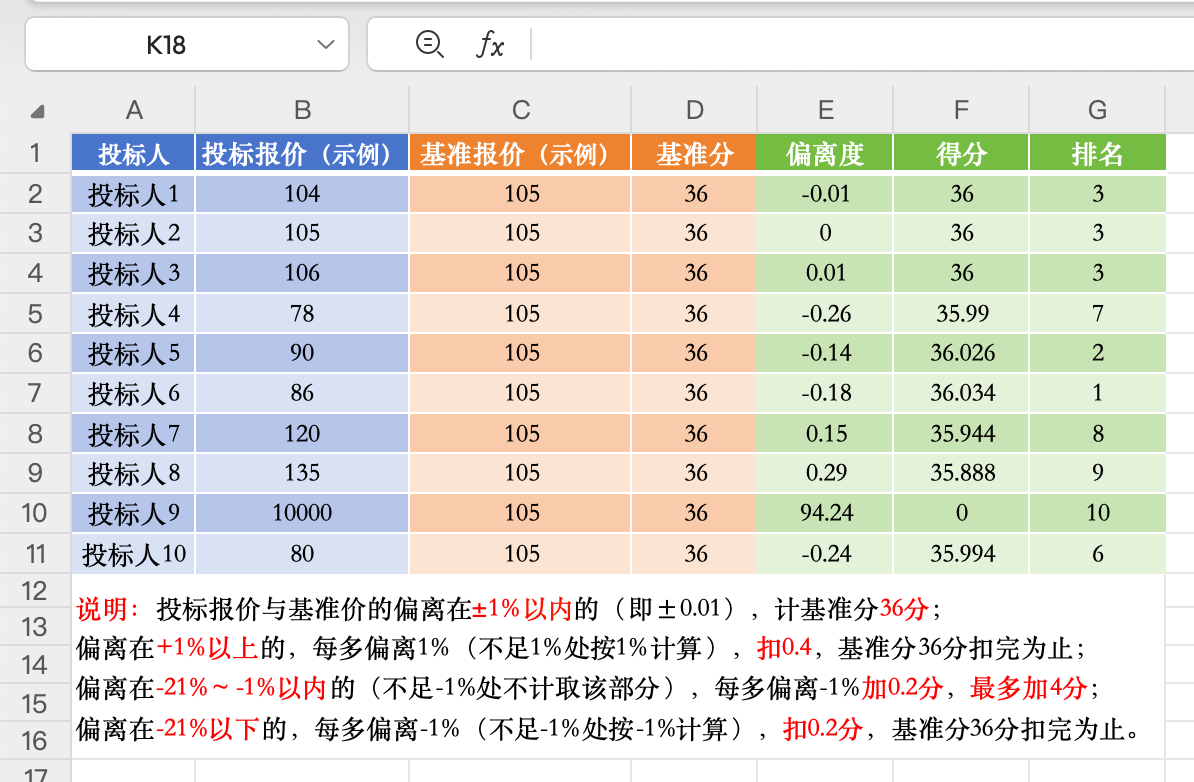Click the 基准报价（示例） header cell

(x=520, y=153)
